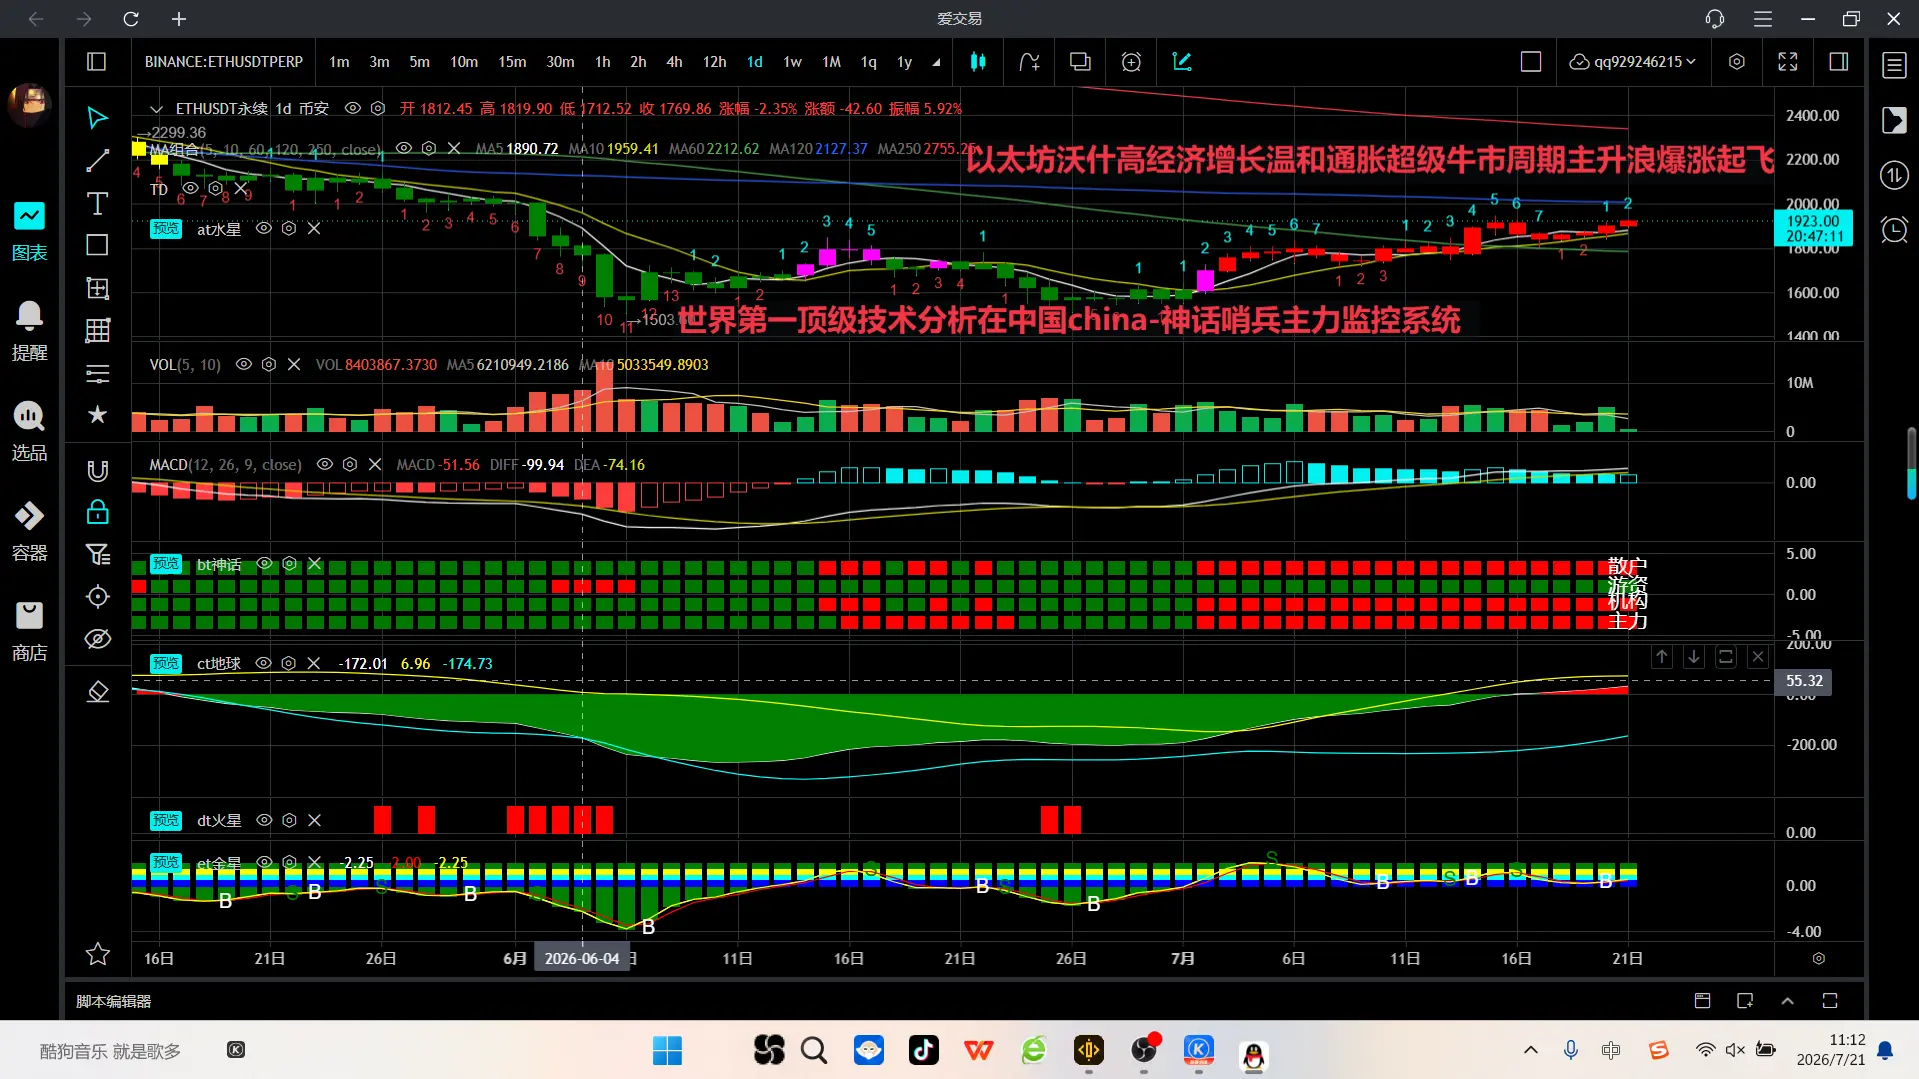Select the eraser tool
The width and height of the screenshot is (1919, 1079).
(x=97, y=692)
